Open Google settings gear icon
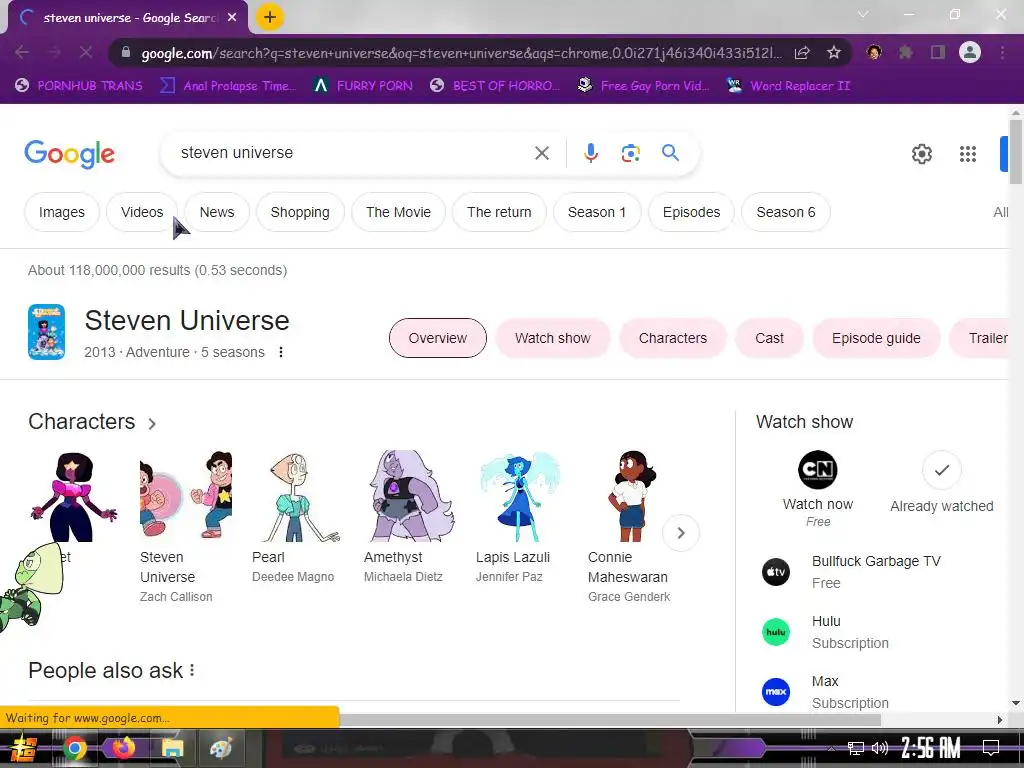 pyautogui.click(x=921, y=154)
